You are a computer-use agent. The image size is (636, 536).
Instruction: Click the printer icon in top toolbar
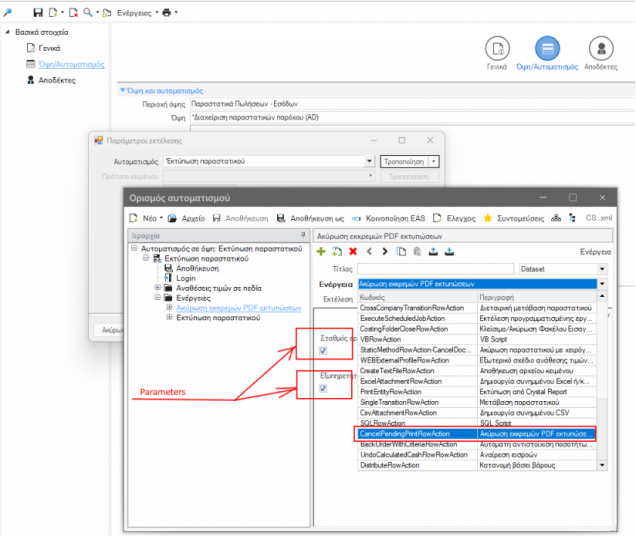[x=167, y=13]
